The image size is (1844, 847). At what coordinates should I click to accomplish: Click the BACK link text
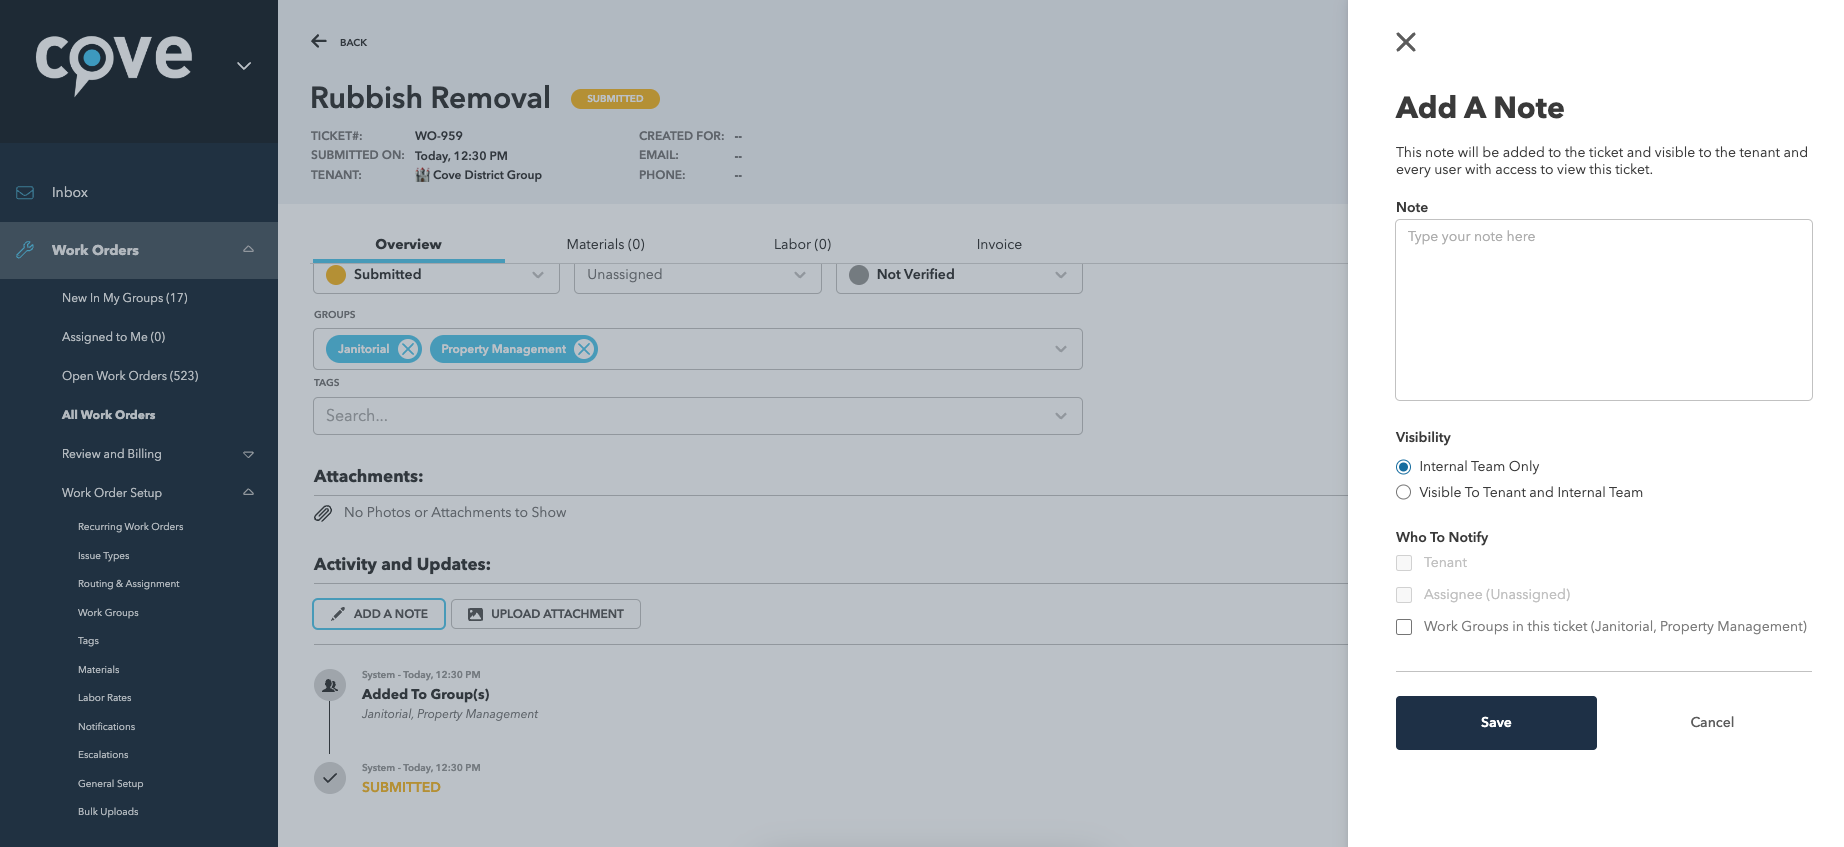coord(353,43)
